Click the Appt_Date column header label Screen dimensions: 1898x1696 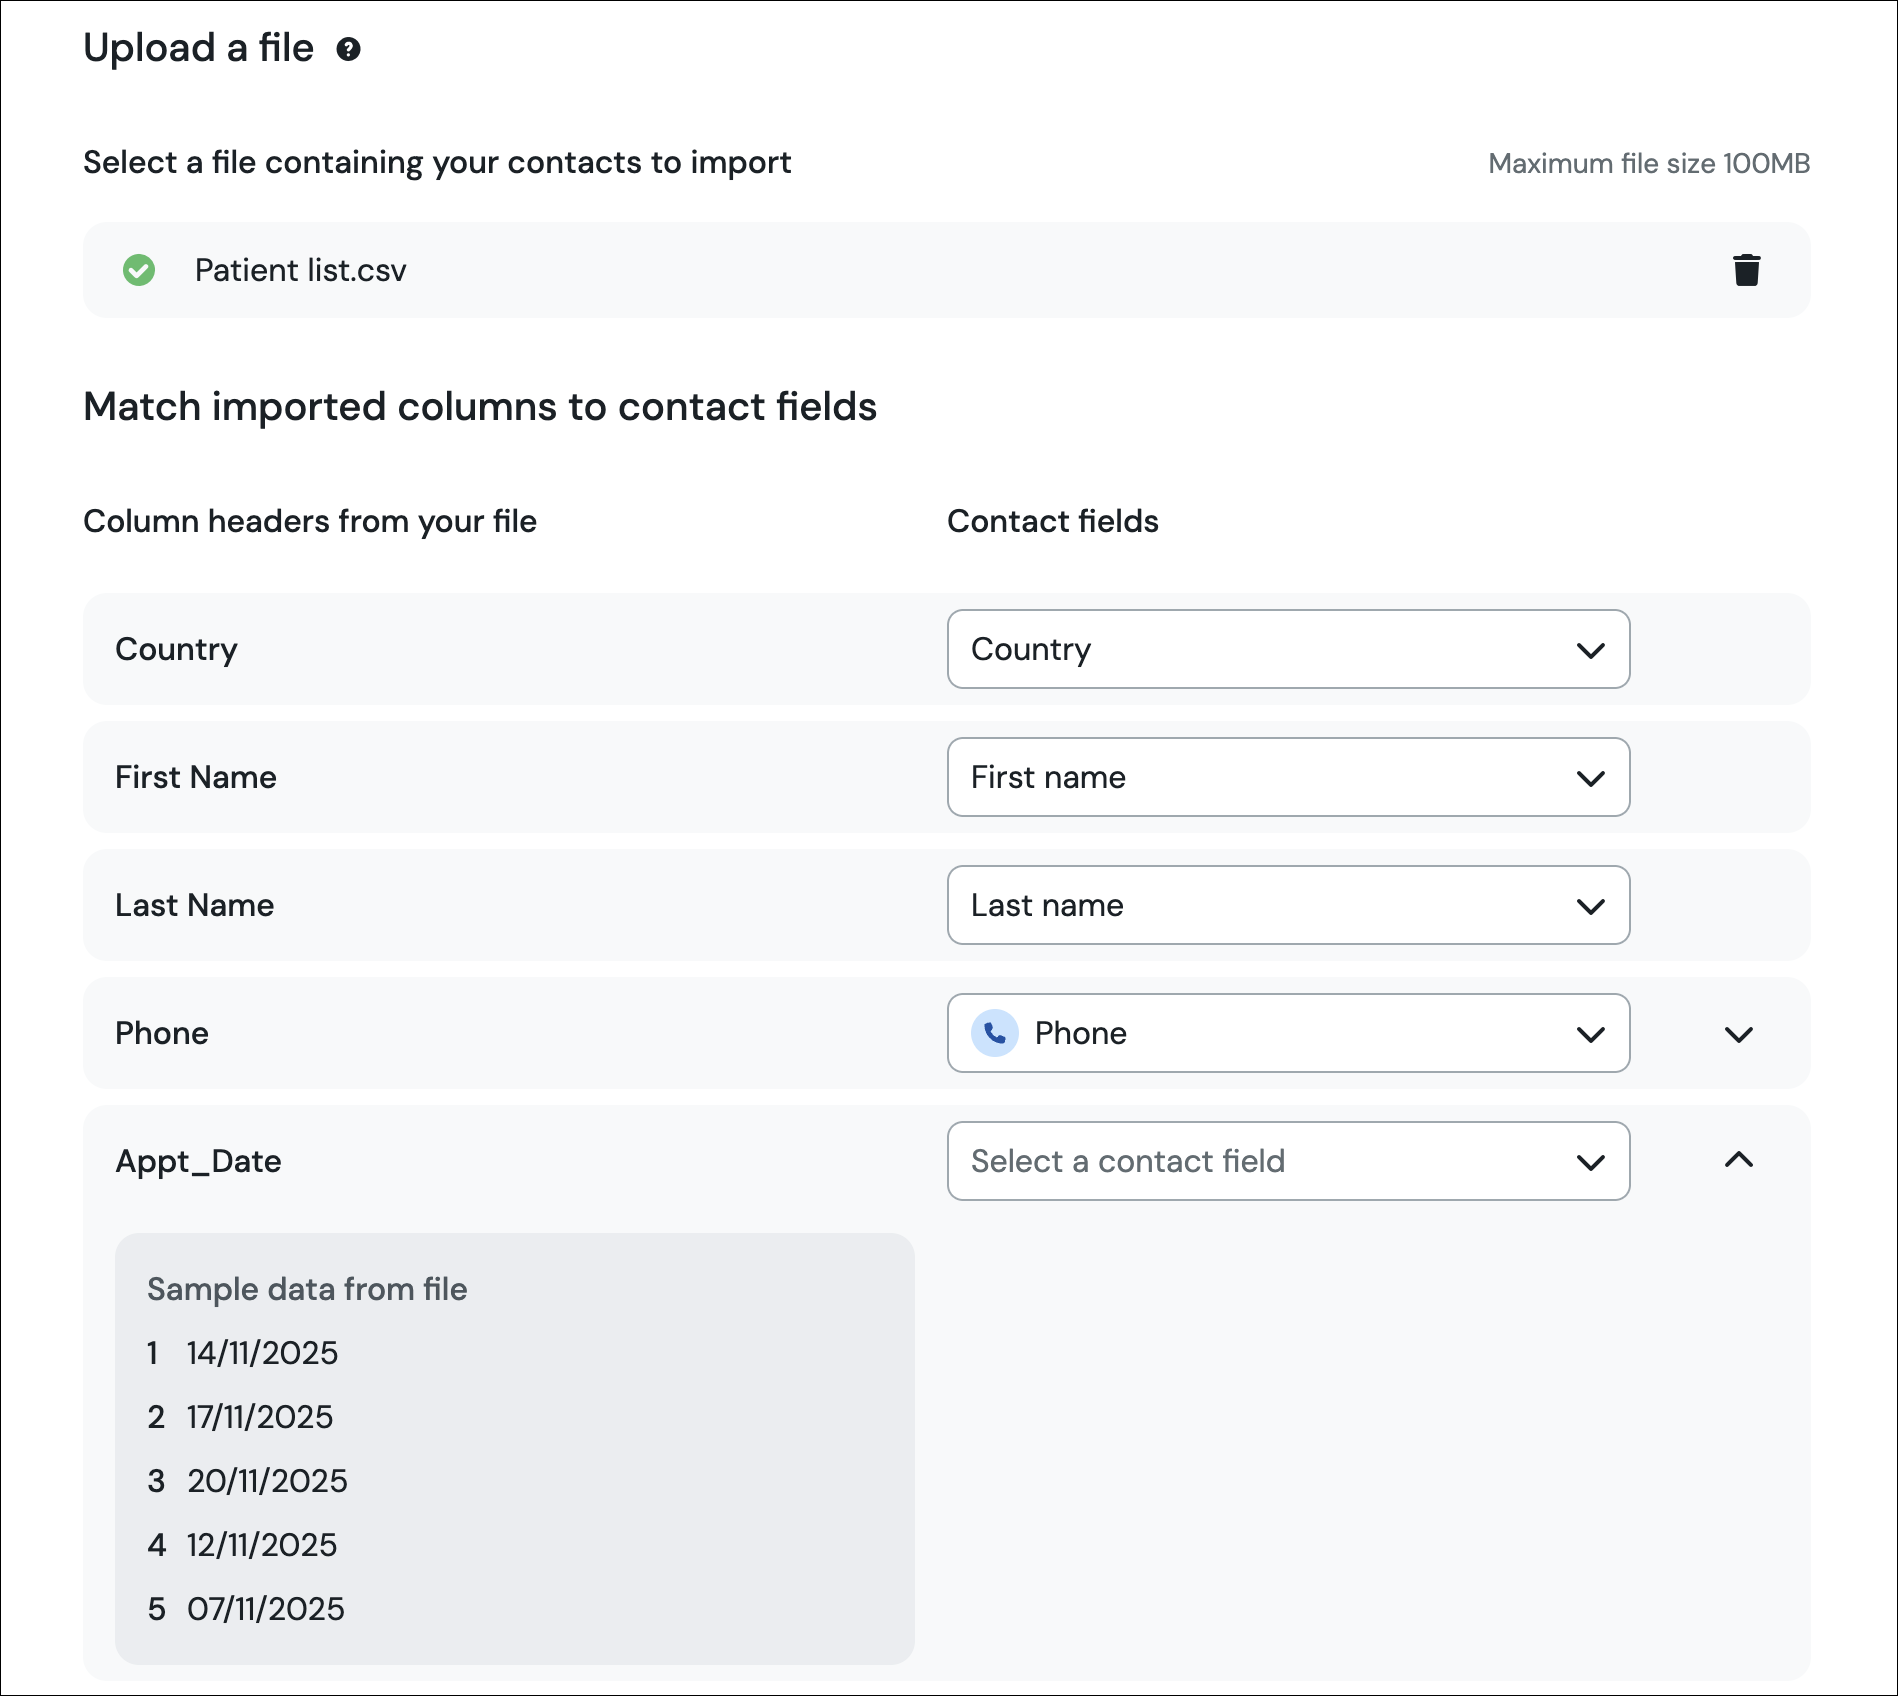click(x=198, y=1161)
